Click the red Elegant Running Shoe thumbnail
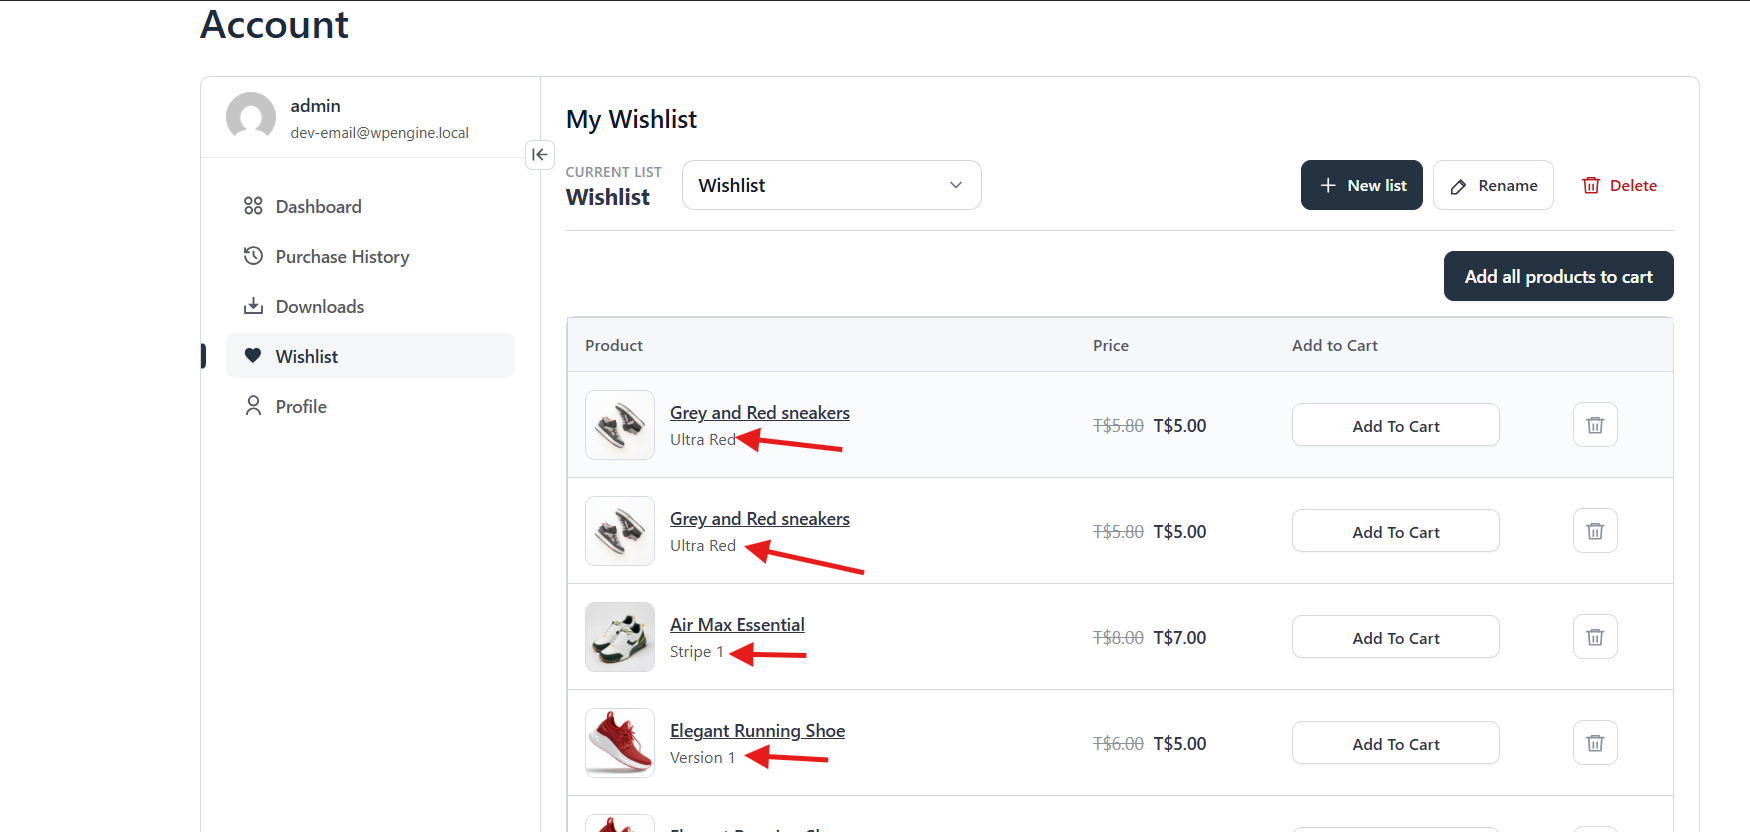This screenshot has height=832, width=1750. (x=620, y=743)
